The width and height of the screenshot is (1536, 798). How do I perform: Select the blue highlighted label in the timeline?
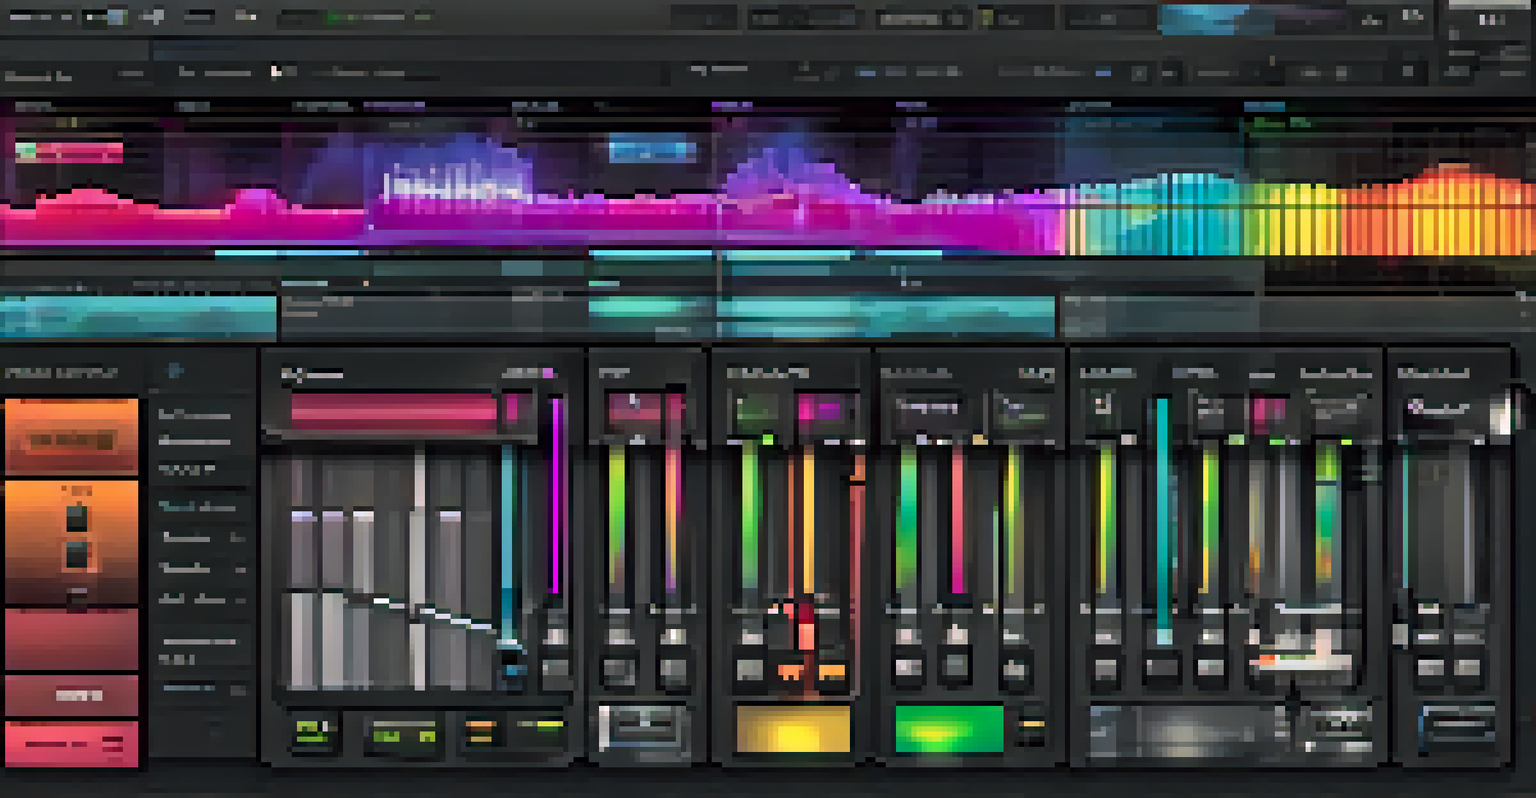pyautogui.click(x=652, y=151)
